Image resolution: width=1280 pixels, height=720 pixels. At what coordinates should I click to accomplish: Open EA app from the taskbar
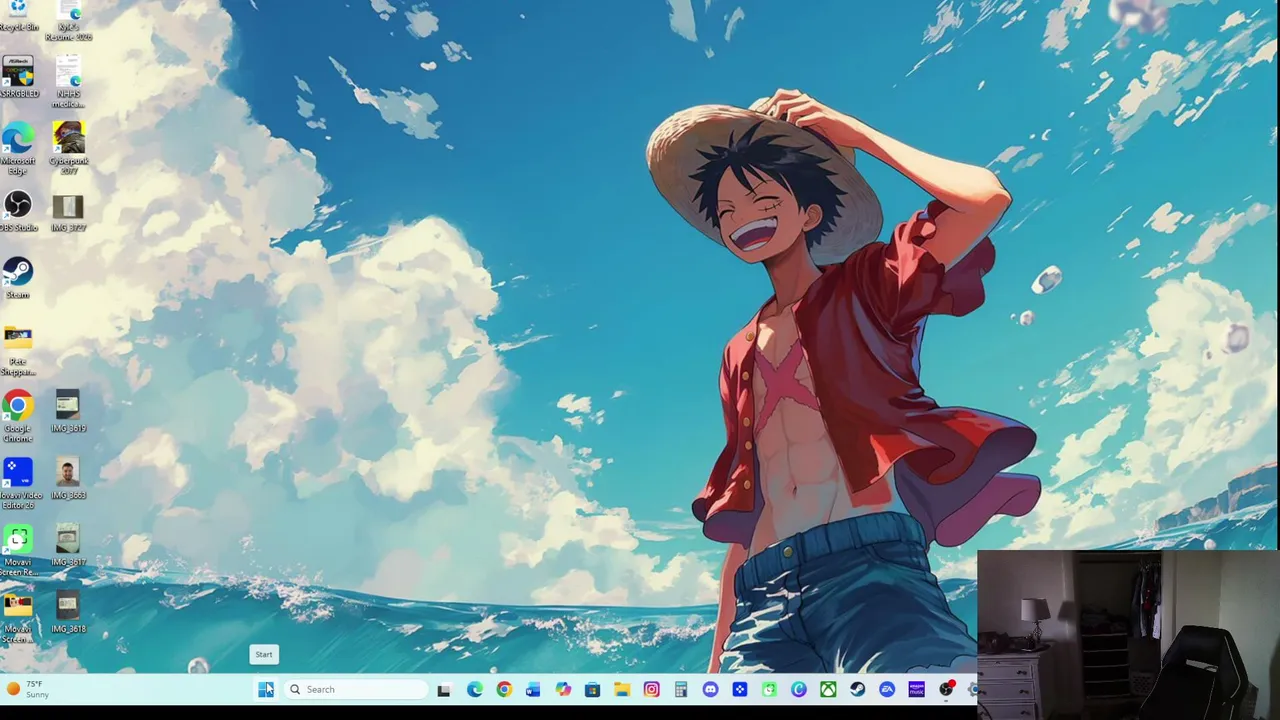pyautogui.click(x=887, y=689)
